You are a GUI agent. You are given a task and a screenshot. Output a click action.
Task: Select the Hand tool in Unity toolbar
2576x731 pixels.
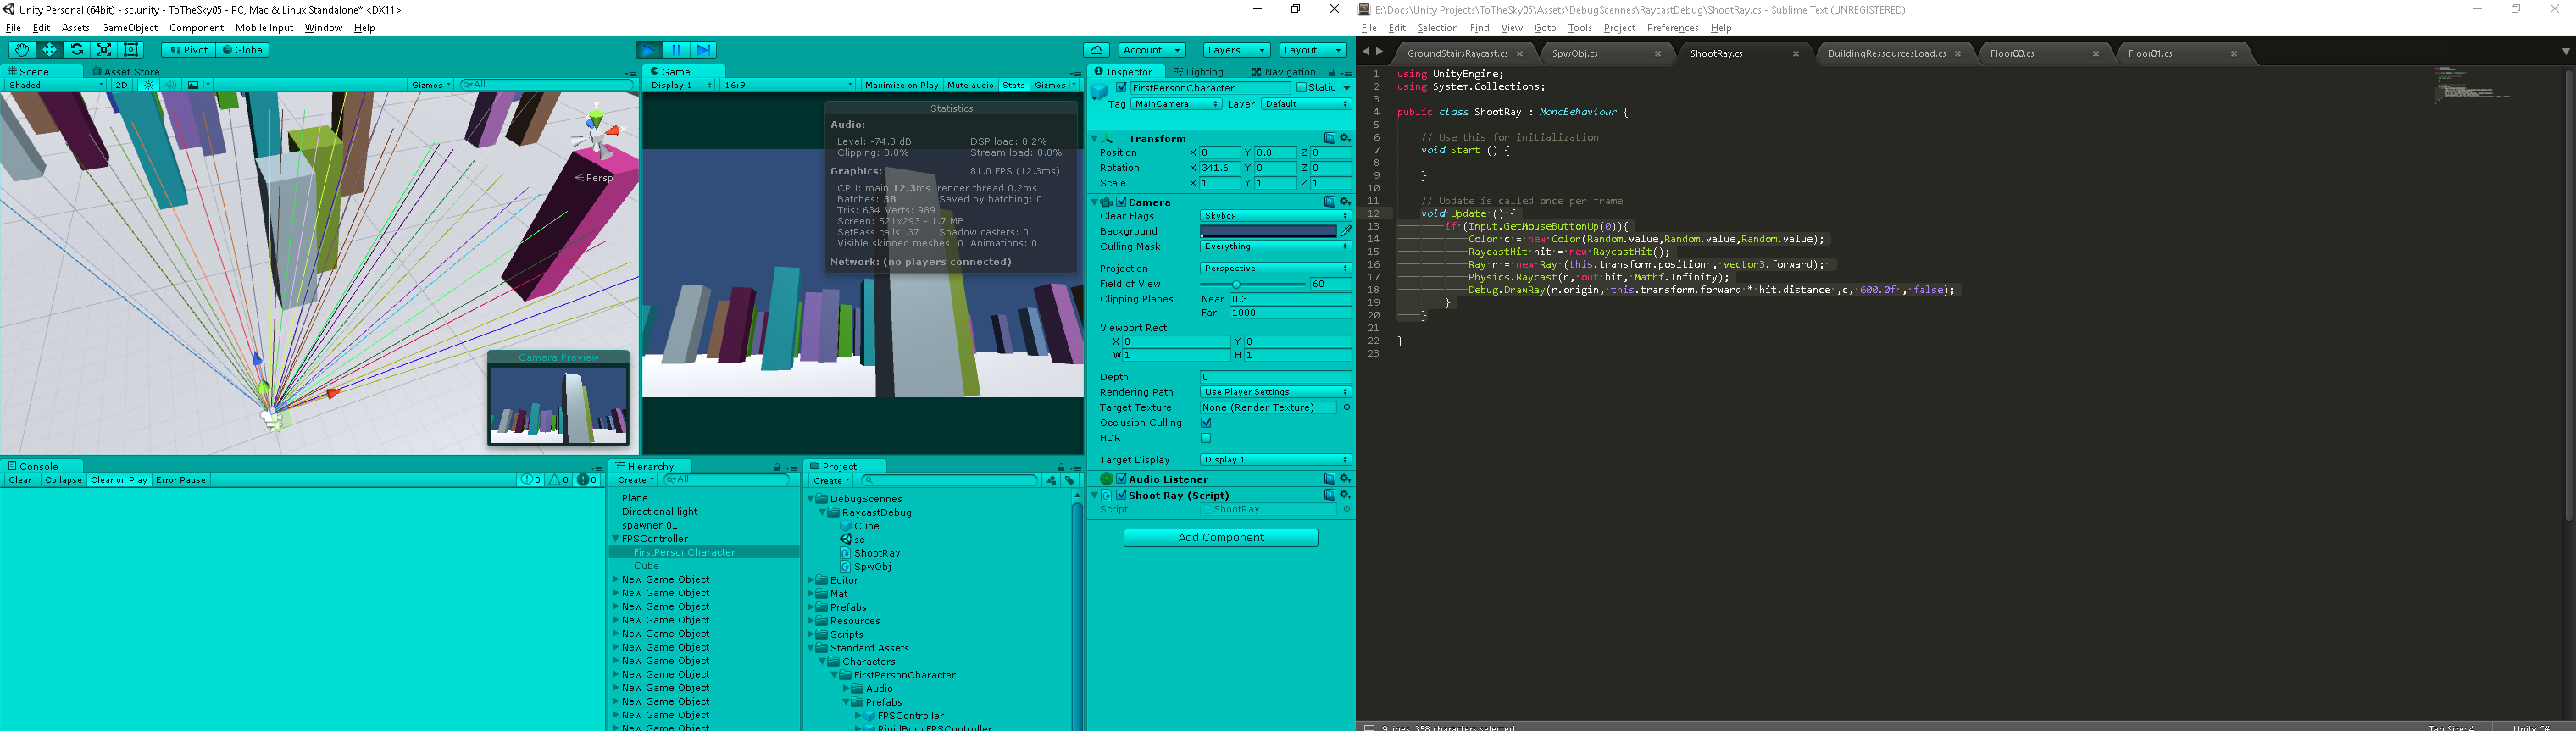pos(22,50)
